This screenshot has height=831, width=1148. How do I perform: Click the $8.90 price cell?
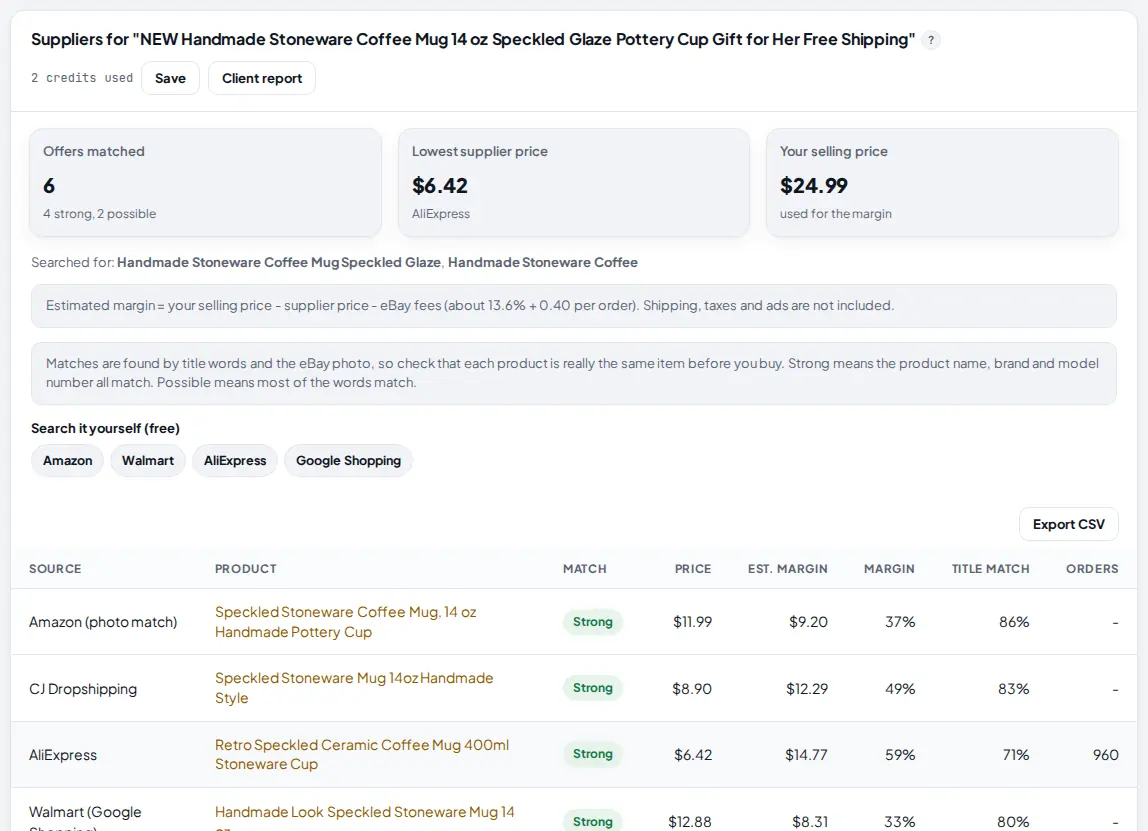click(692, 689)
